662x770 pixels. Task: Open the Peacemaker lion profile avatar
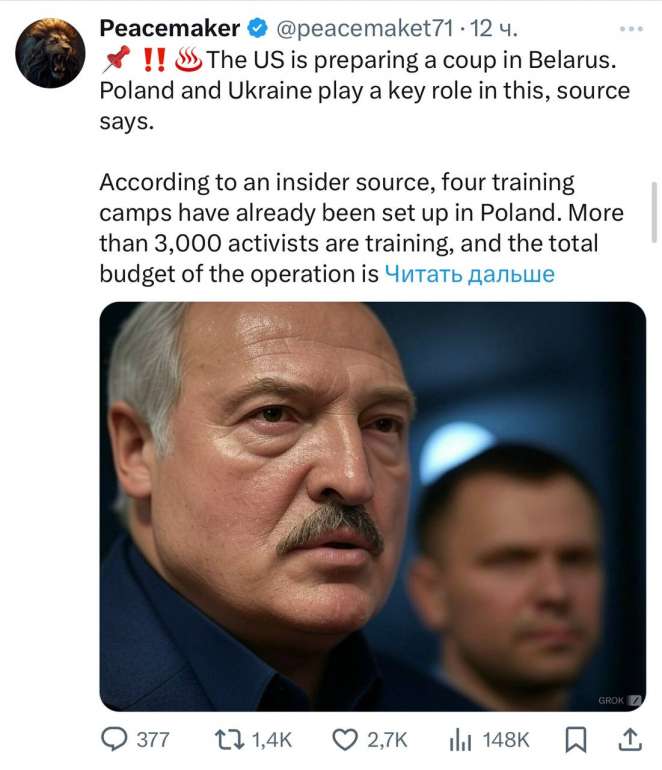(51, 53)
